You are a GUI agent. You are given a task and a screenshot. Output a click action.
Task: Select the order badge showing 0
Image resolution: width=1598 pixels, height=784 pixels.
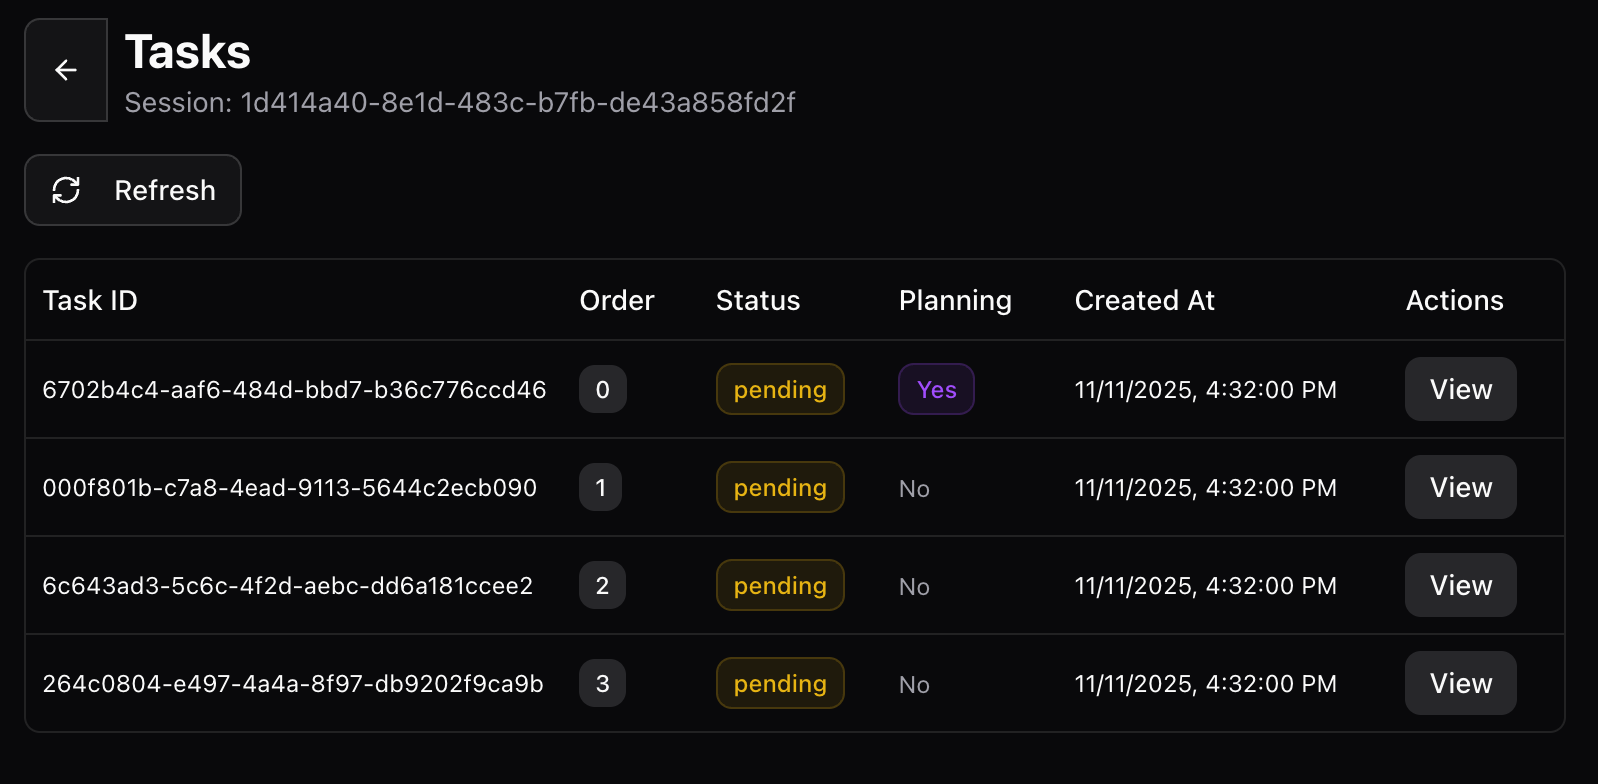tap(602, 389)
